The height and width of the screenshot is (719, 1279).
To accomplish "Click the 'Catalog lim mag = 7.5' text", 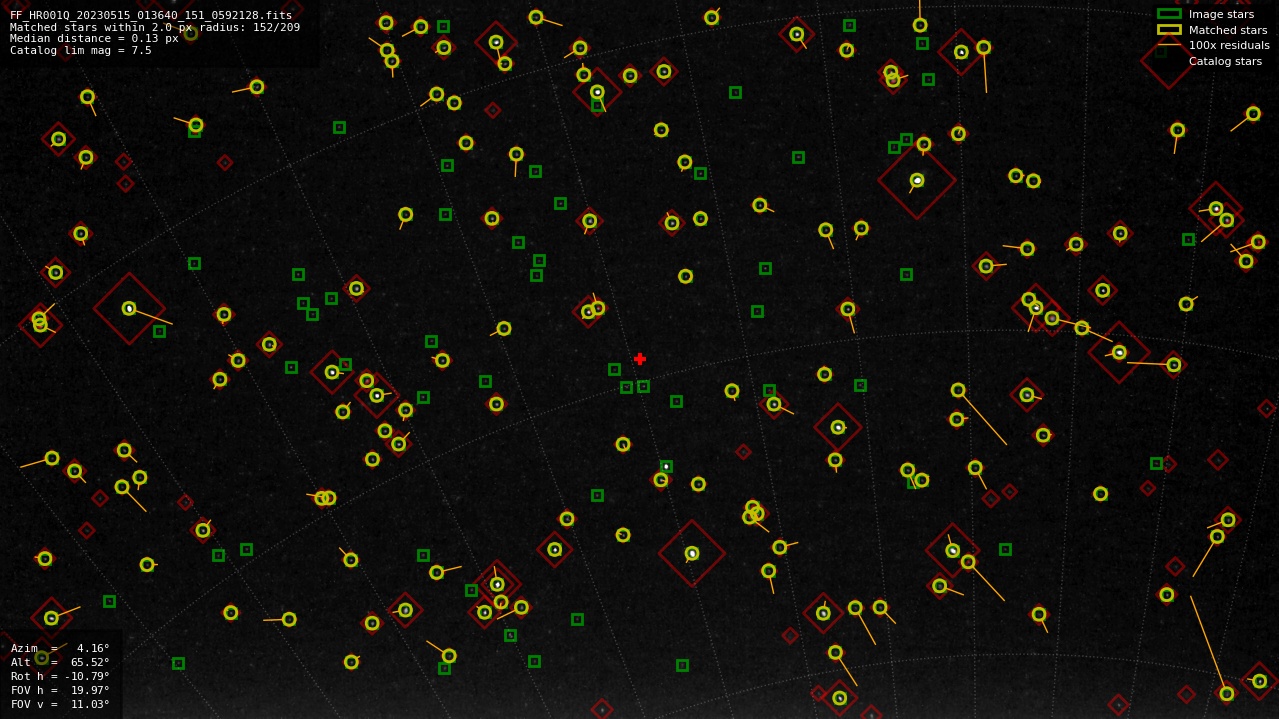I will coord(81,50).
